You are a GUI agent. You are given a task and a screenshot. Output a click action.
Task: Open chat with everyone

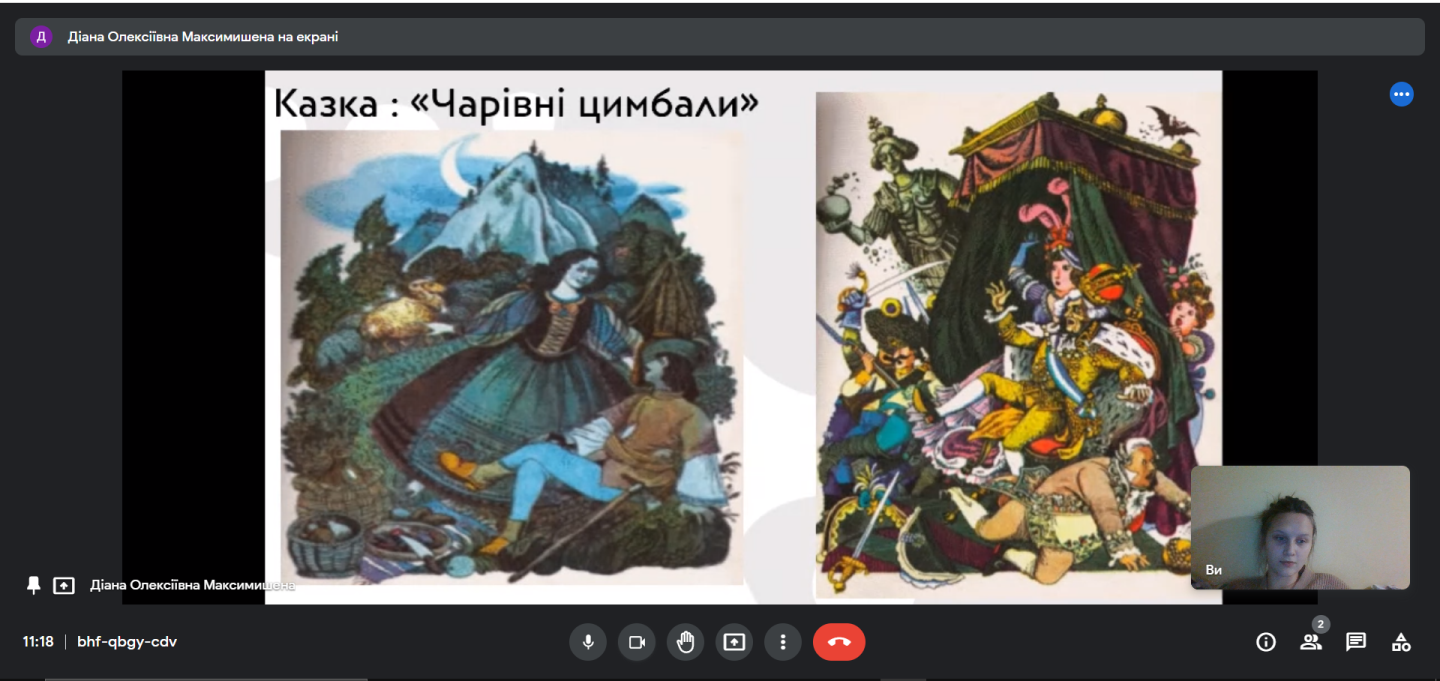[x=1356, y=642]
